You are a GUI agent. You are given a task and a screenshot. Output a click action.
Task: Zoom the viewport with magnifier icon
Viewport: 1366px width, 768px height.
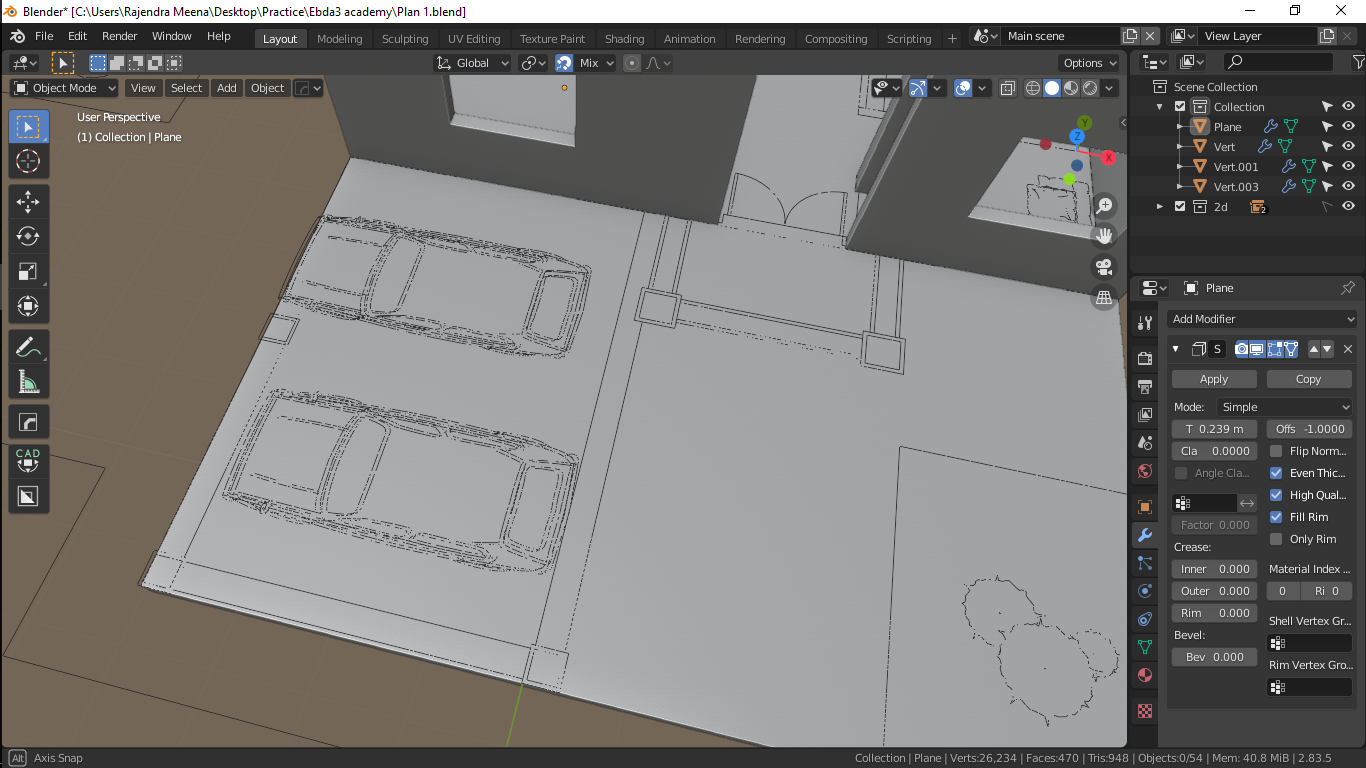[1104, 206]
